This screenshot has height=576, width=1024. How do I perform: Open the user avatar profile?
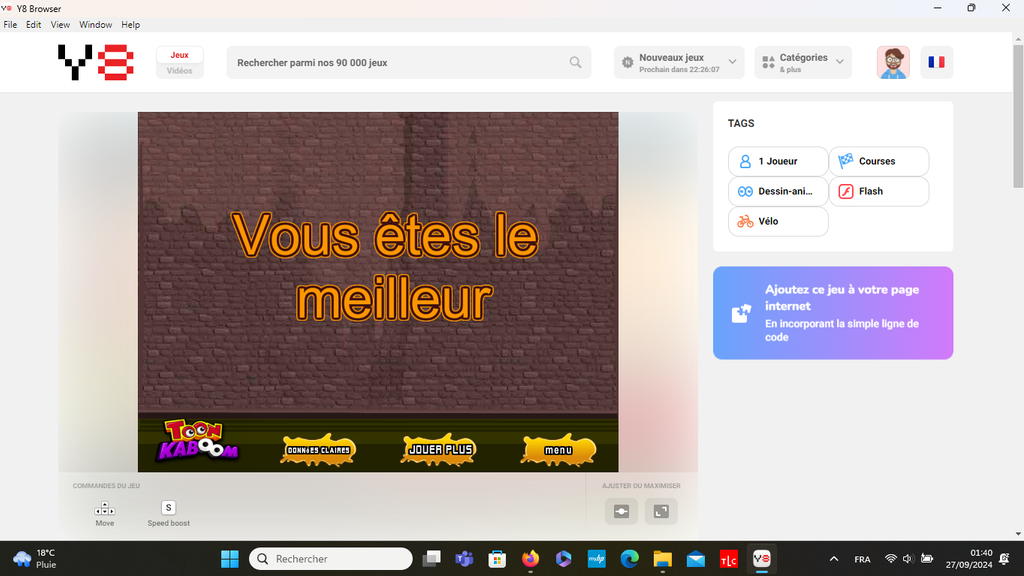[893, 62]
